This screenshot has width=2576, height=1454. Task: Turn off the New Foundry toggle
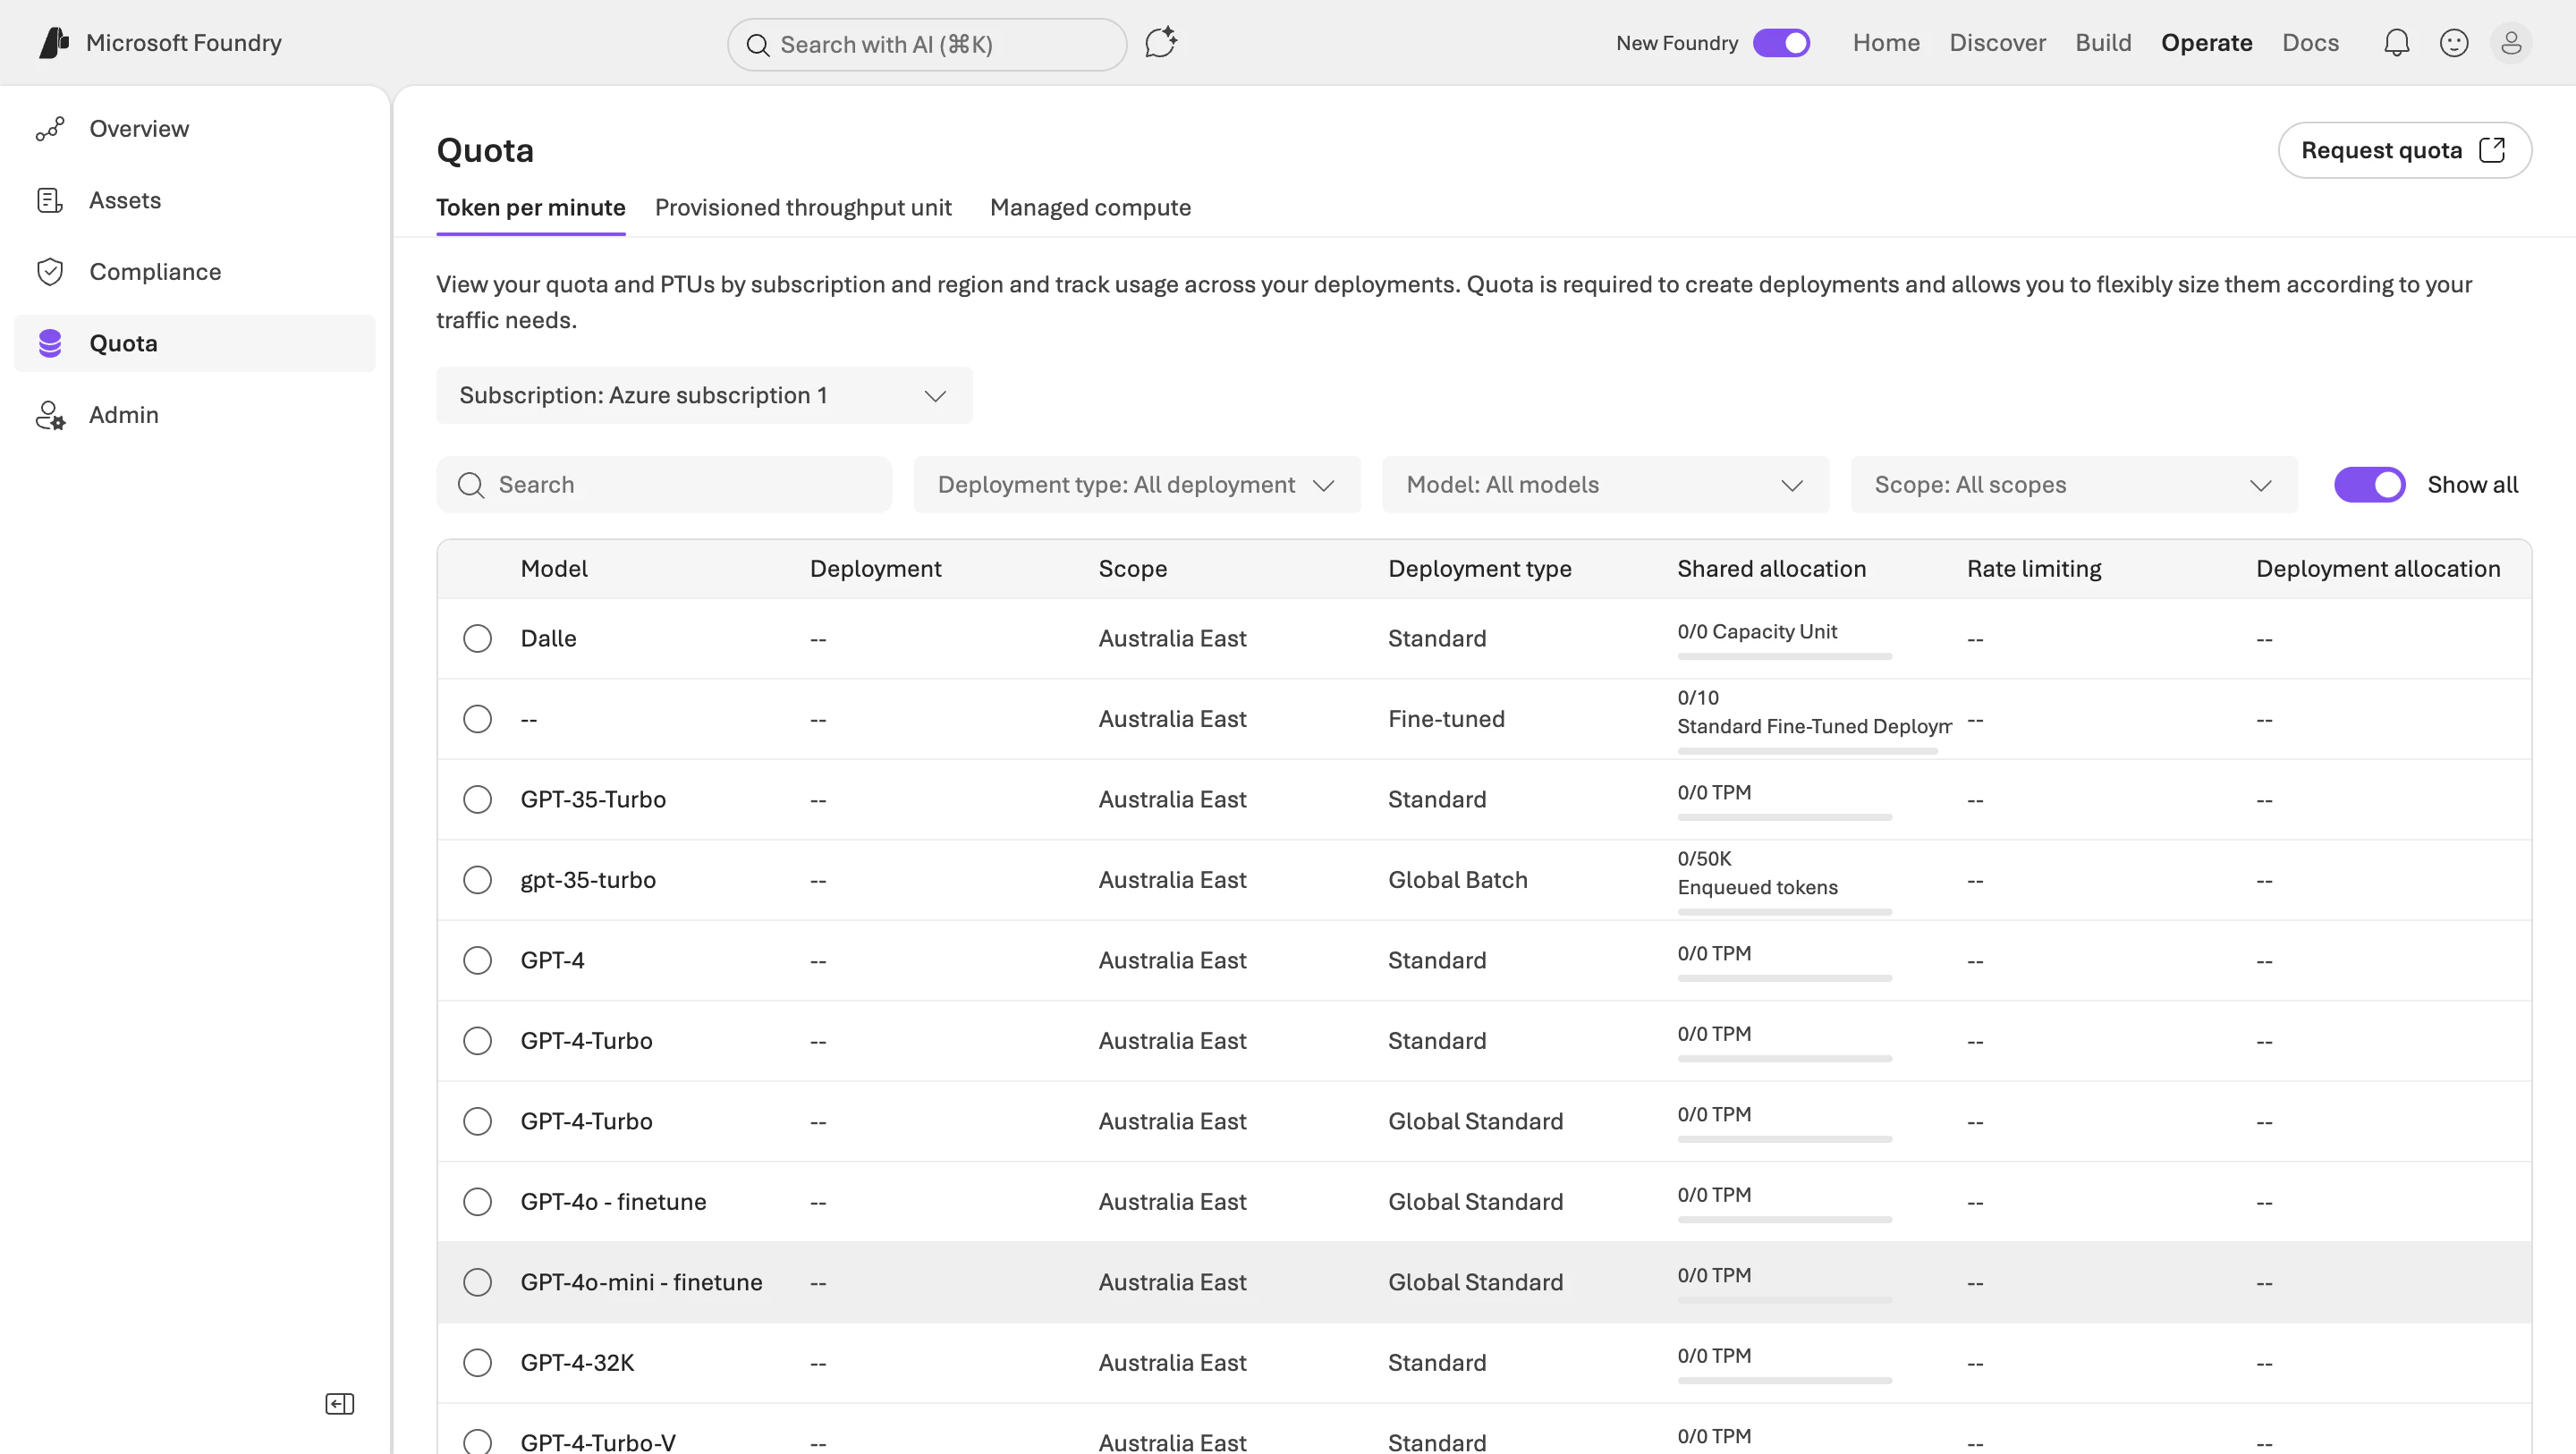[x=1781, y=43]
